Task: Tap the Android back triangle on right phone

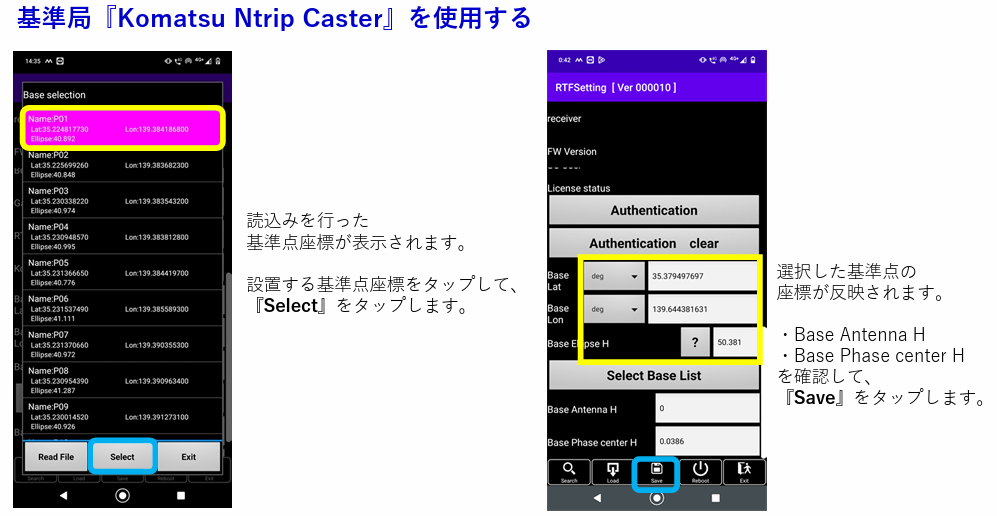Action: pos(596,498)
